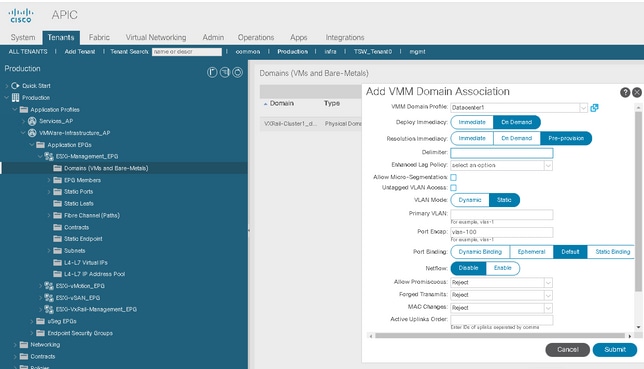Screen dimensions: 644x369
Task: Open the System tab
Action: pyautogui.click(x=23, y=37)
